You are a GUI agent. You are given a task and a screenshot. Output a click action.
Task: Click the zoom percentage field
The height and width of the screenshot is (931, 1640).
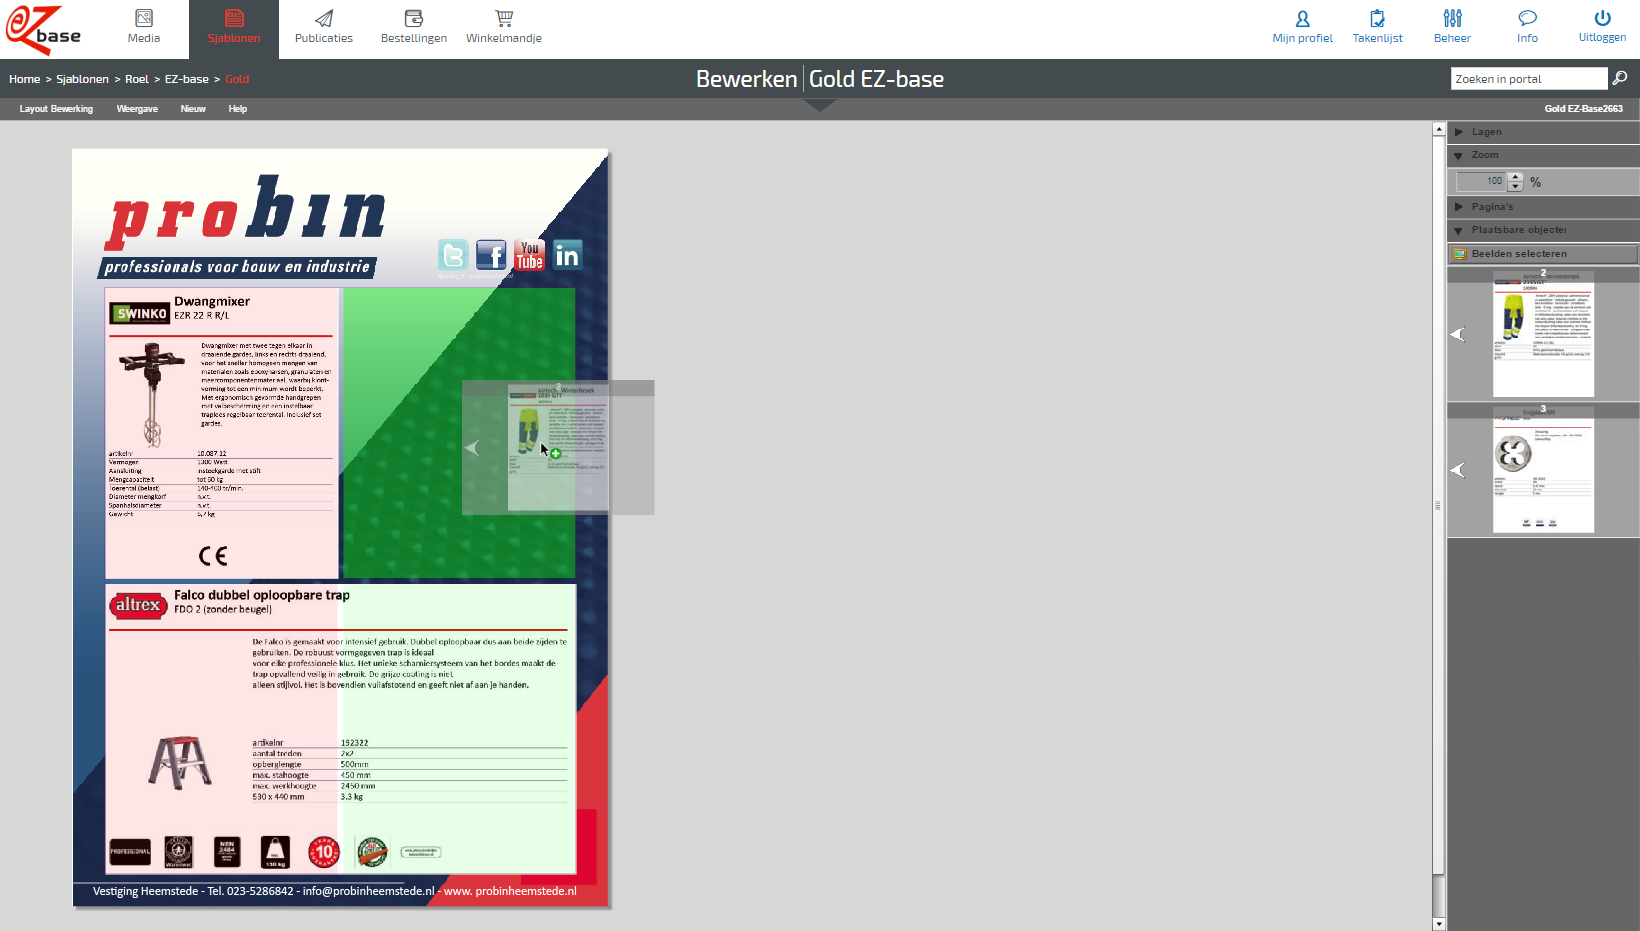click(1482, 181)
